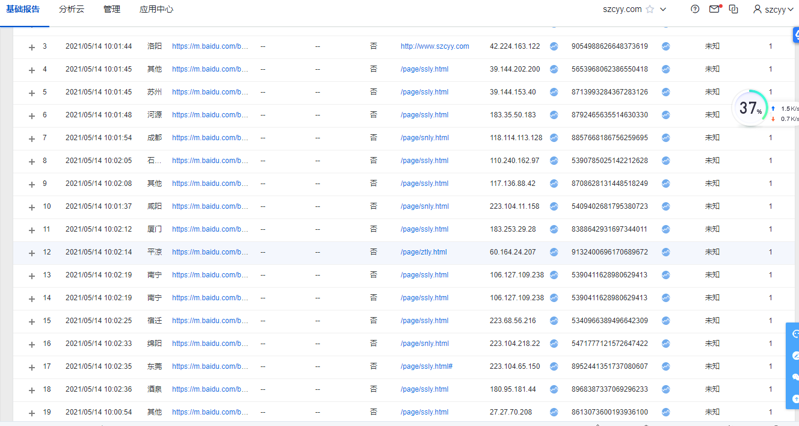The image size is (799, 426).
Task: Expand row 19 with the plus sign
Action: [x=32, y=413]
